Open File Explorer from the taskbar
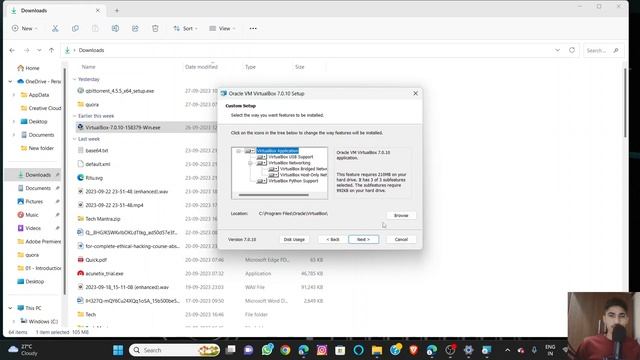 click(x=377, y=350)
